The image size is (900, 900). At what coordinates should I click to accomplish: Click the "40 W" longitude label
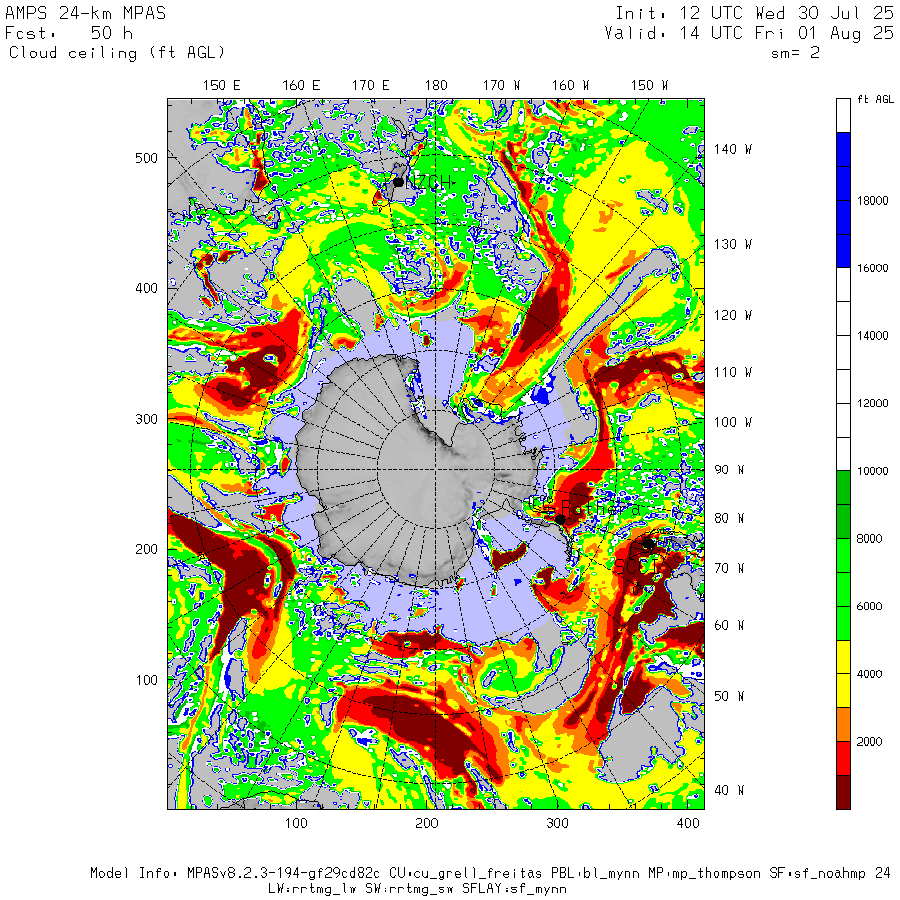pos(729,790)
